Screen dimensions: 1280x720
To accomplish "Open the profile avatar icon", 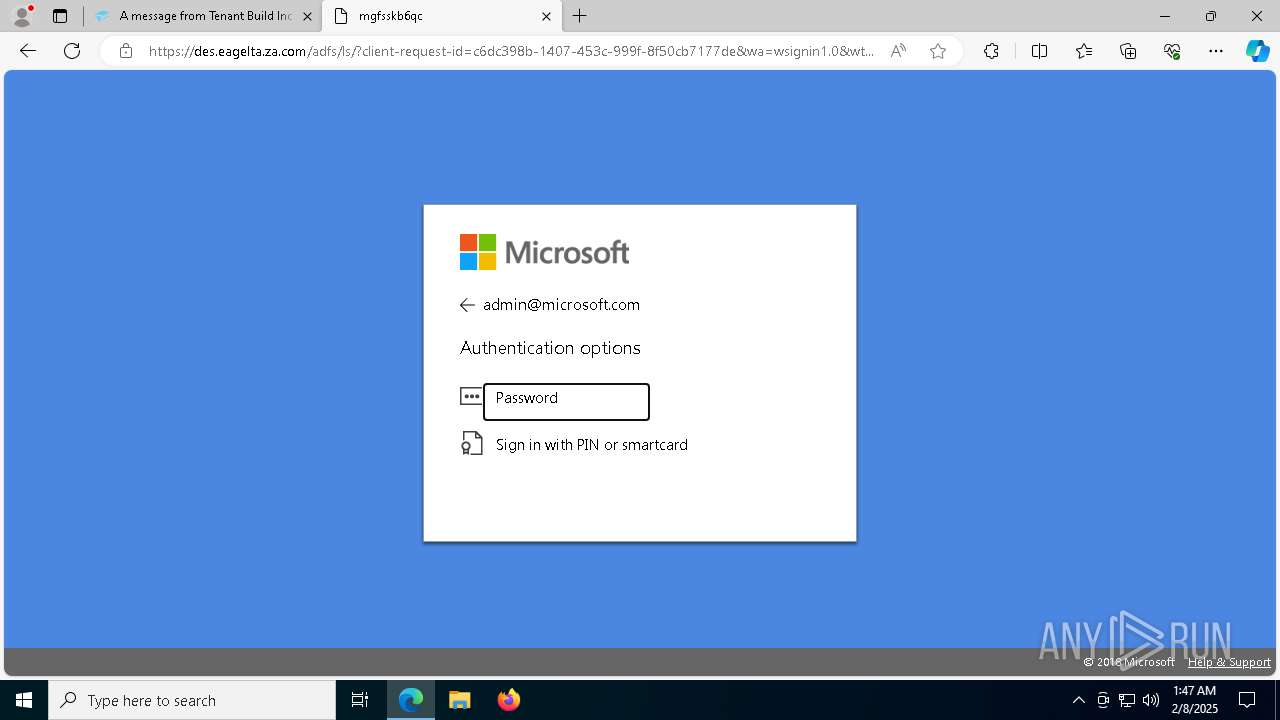I will pyautogui.click(x=22, y=16).
